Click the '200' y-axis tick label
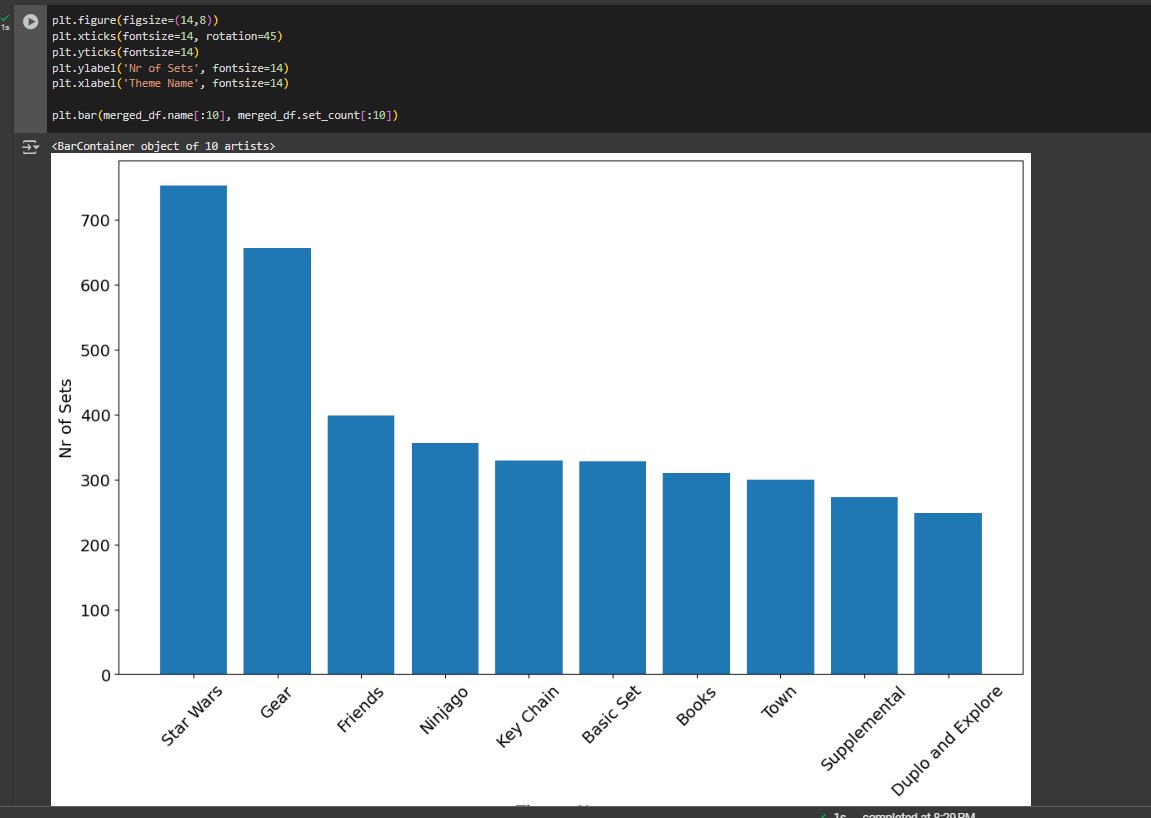1151x818 pixels. pos(95,546)
